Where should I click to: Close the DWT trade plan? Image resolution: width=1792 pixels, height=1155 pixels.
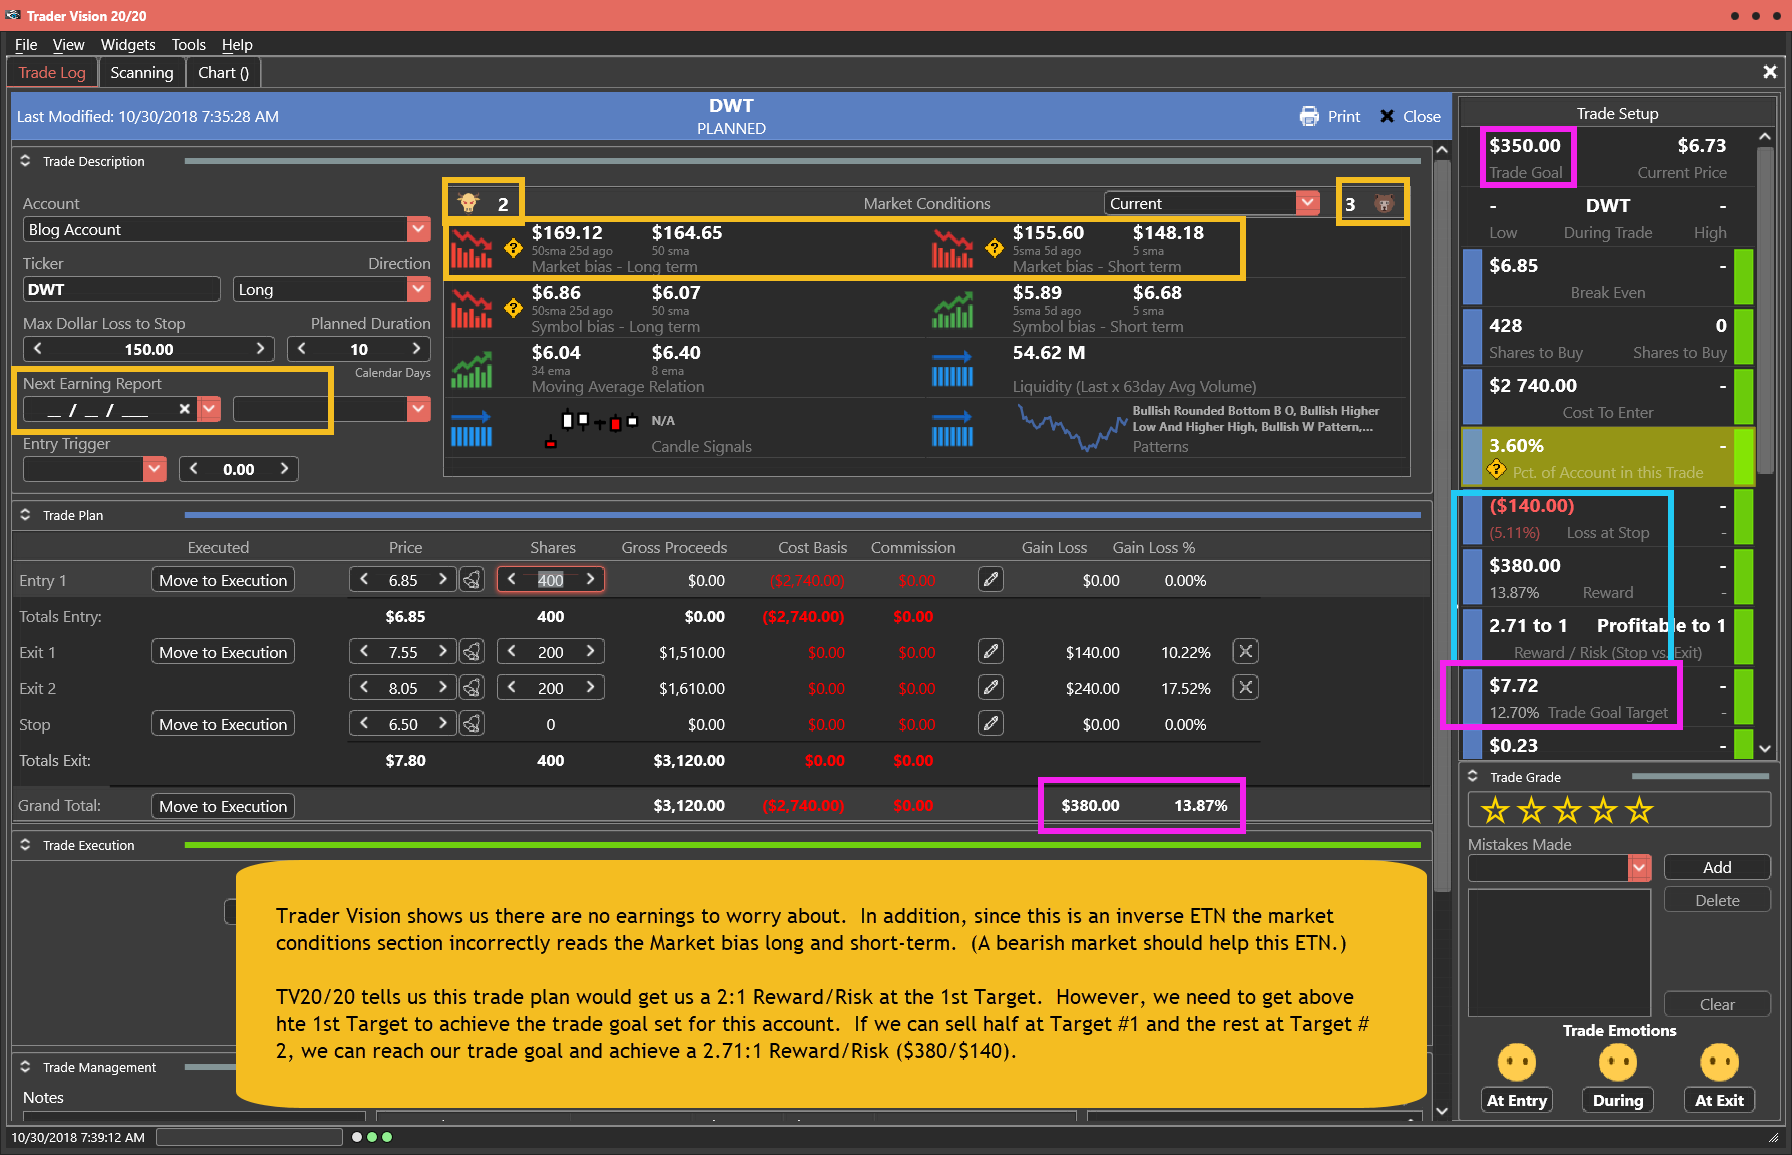[x=1410, y=116]
